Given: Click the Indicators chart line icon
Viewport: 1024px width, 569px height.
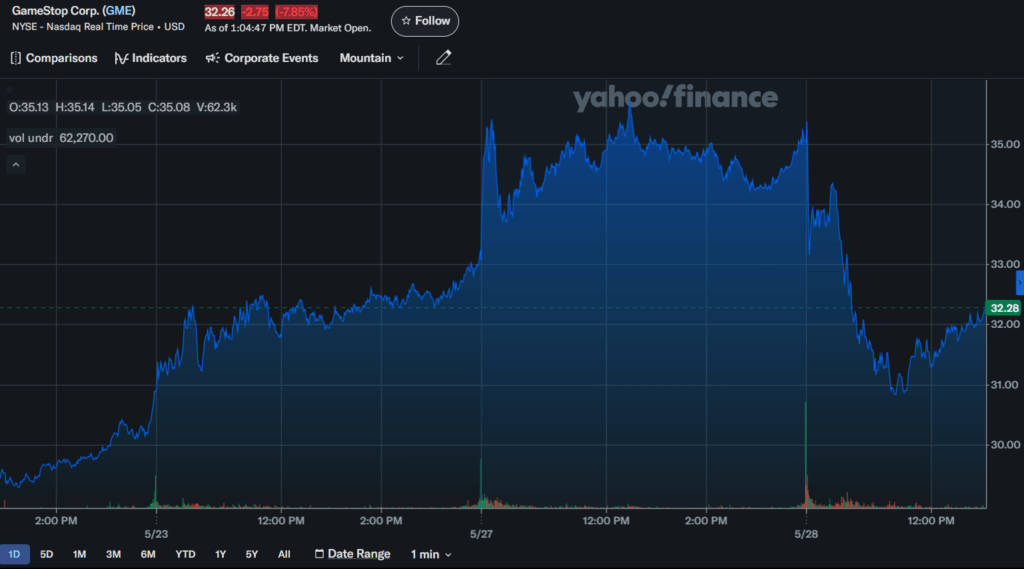Looking at the screenshot, I should [121, 58].
